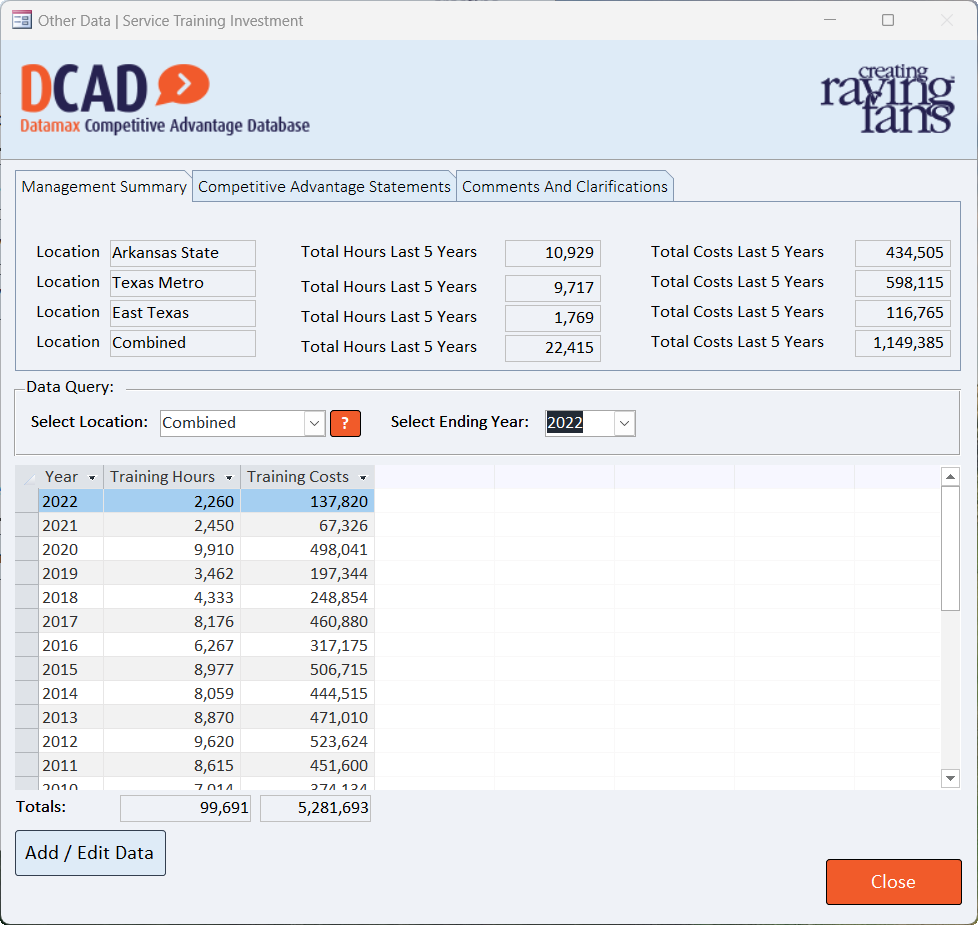978x925 pixels.
Task: Open the Training Costs column filter arrow
Action: pyautogui.click(x=363, y=478)
